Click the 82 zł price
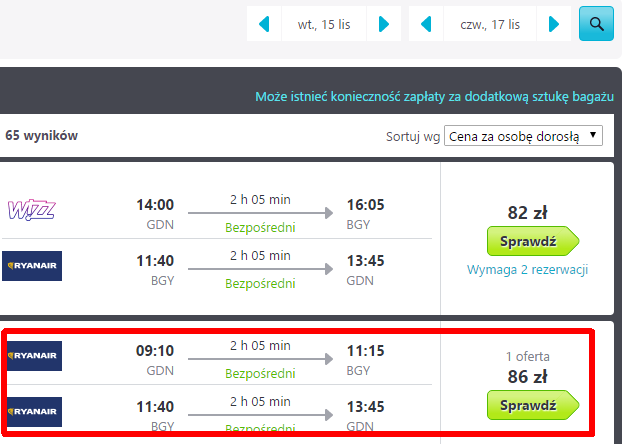This screenshot has width=628, height=444. pos(527,212)
